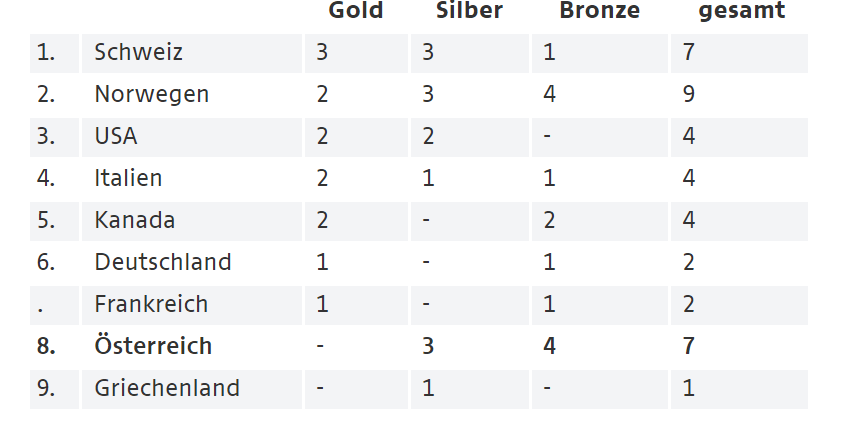Click the Deutschland country cell
The image size is (858, 443).
point(163,263)
